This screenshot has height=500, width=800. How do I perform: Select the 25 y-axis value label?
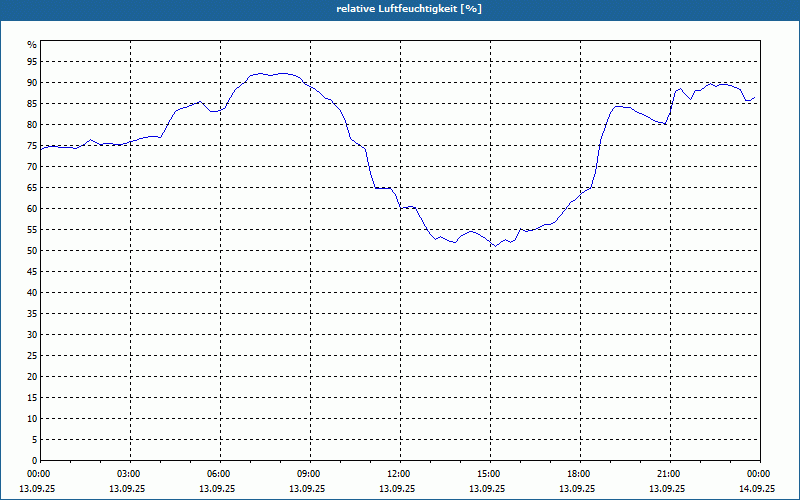[32, 356]
